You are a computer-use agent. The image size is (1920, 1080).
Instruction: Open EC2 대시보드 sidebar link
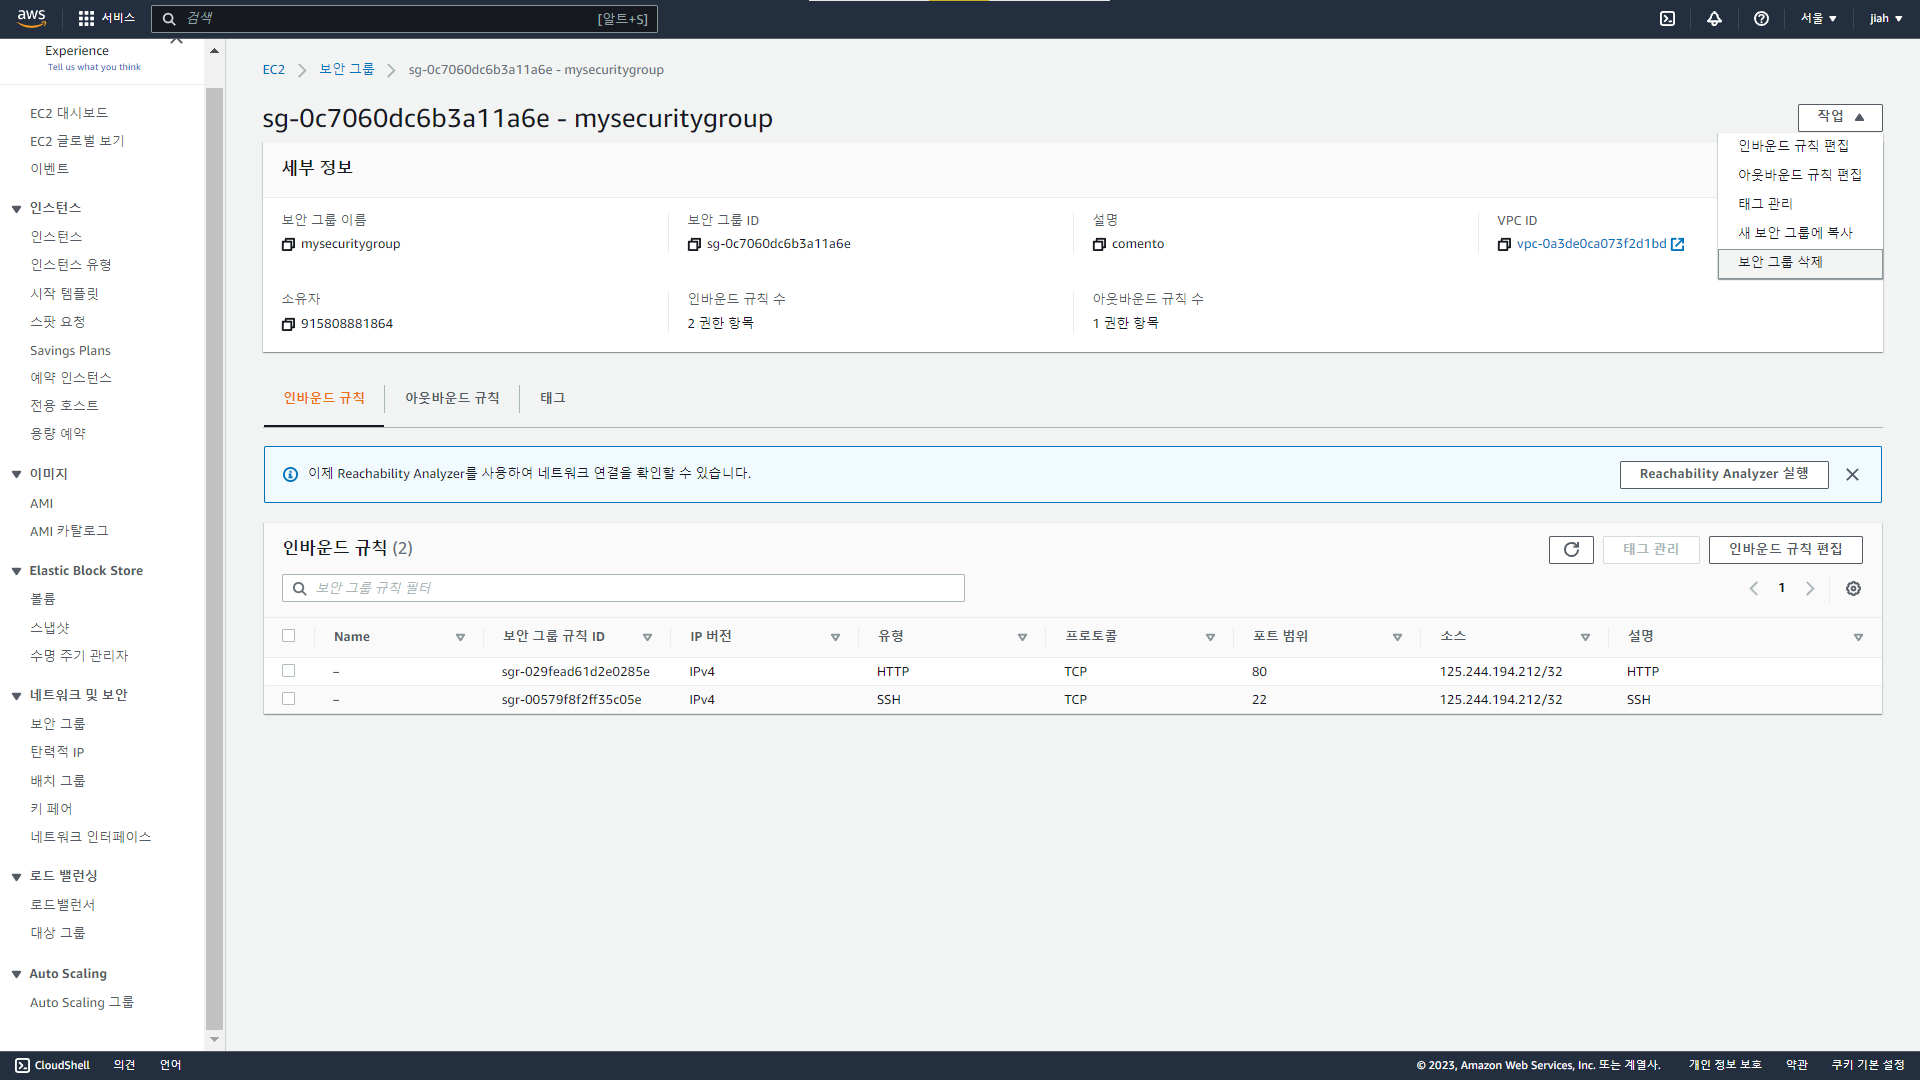(69, 114)
